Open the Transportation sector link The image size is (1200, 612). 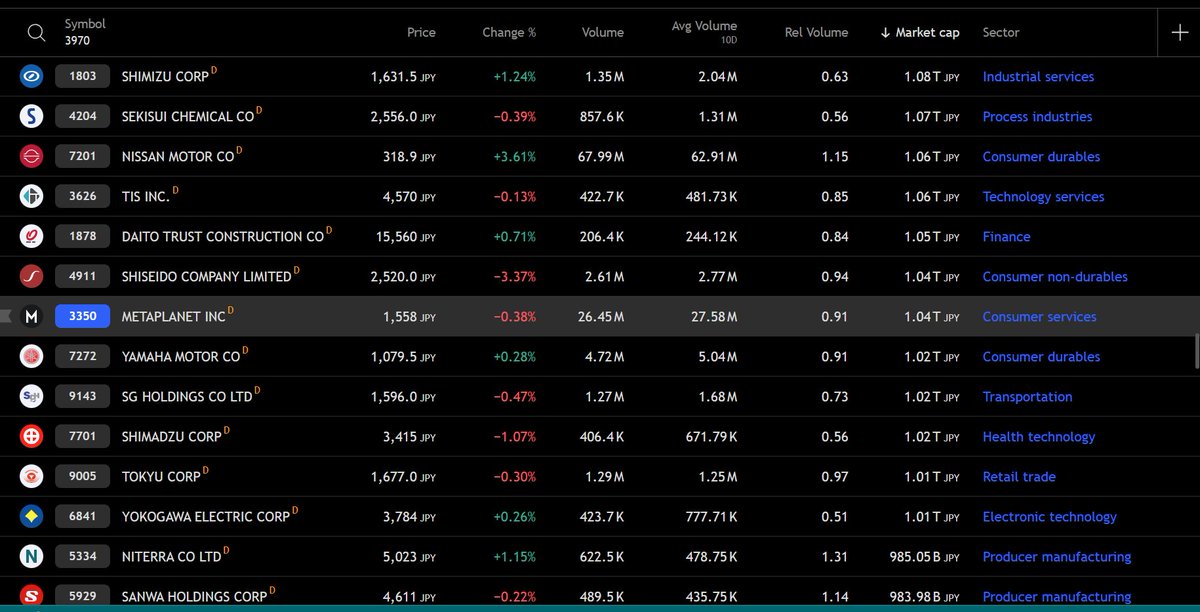pos(1027,396)
